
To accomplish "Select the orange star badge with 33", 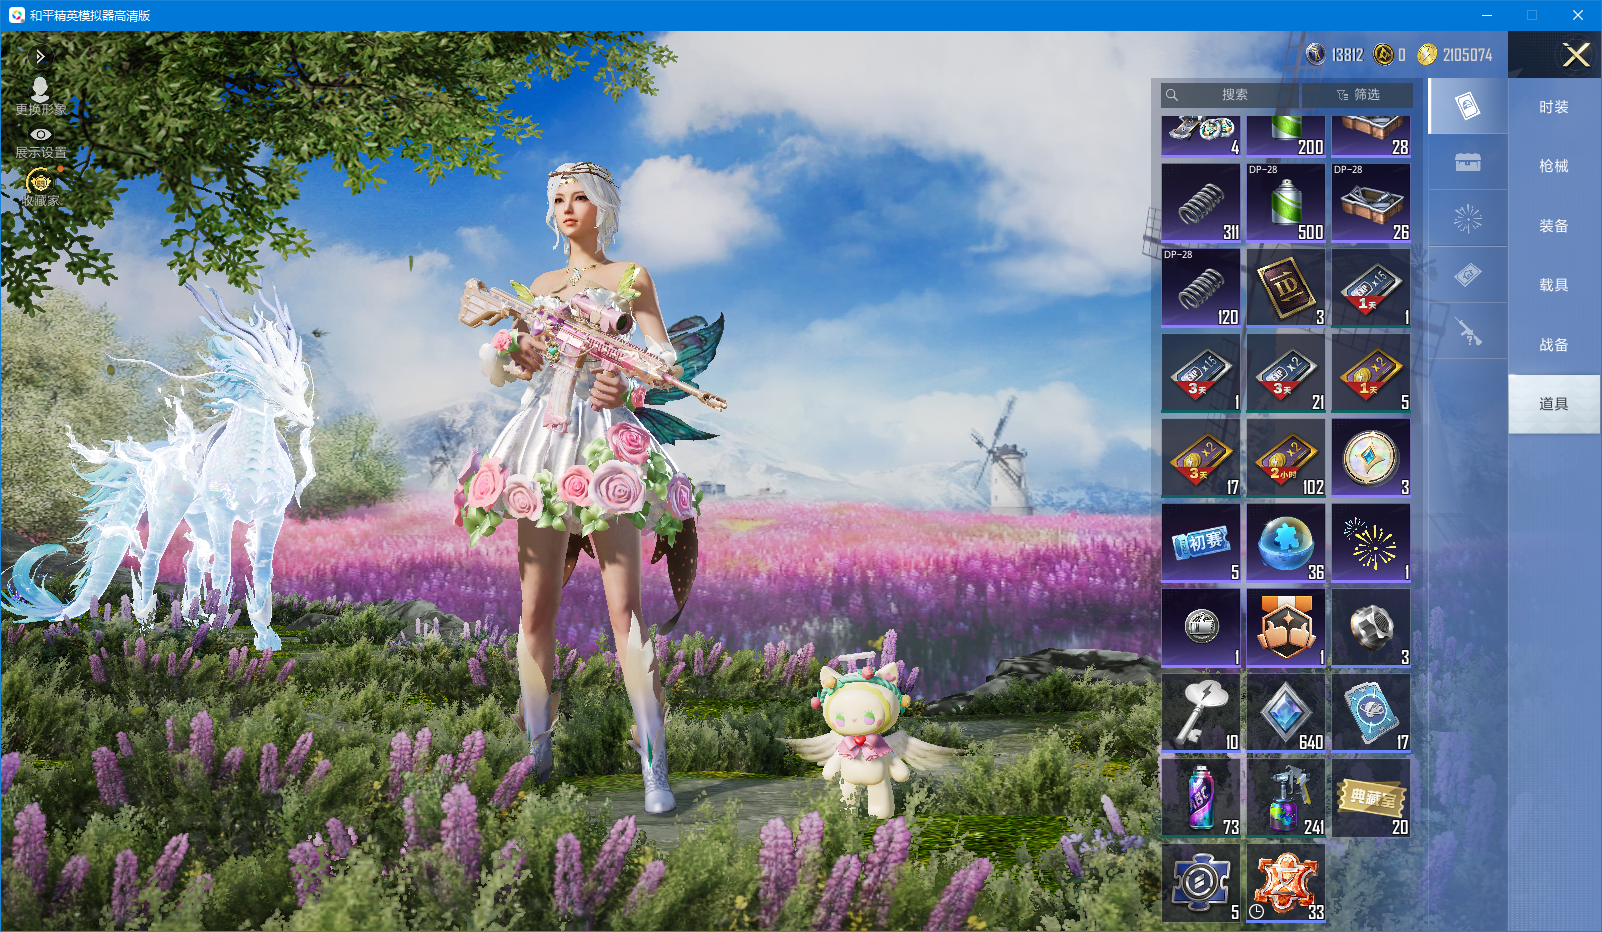I will click(1286, 883).
